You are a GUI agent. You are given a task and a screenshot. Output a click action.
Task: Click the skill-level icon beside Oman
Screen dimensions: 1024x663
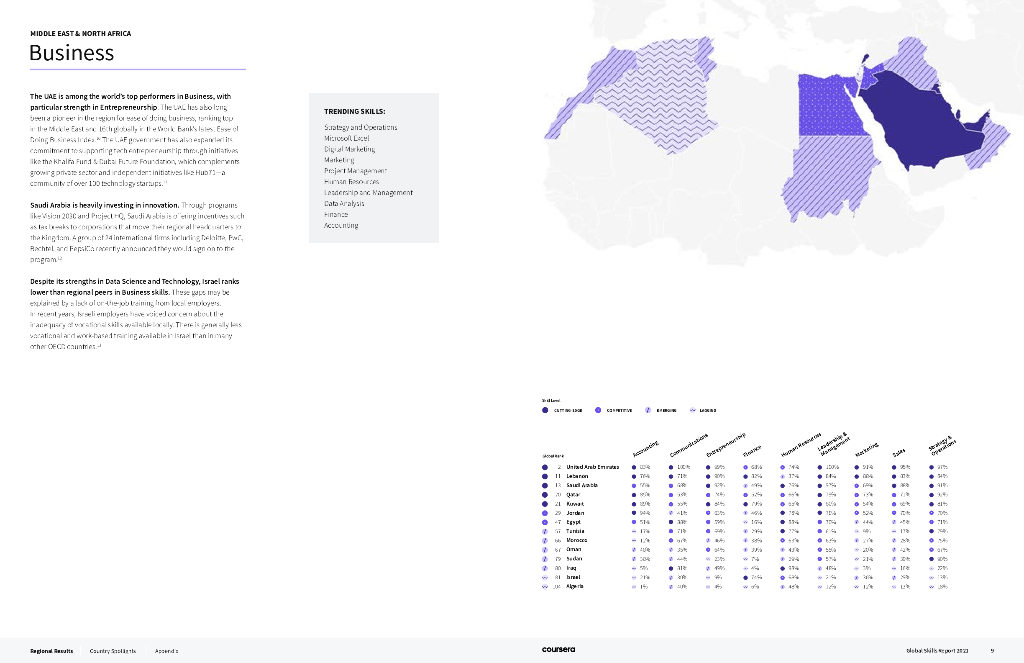pos(545,549)
